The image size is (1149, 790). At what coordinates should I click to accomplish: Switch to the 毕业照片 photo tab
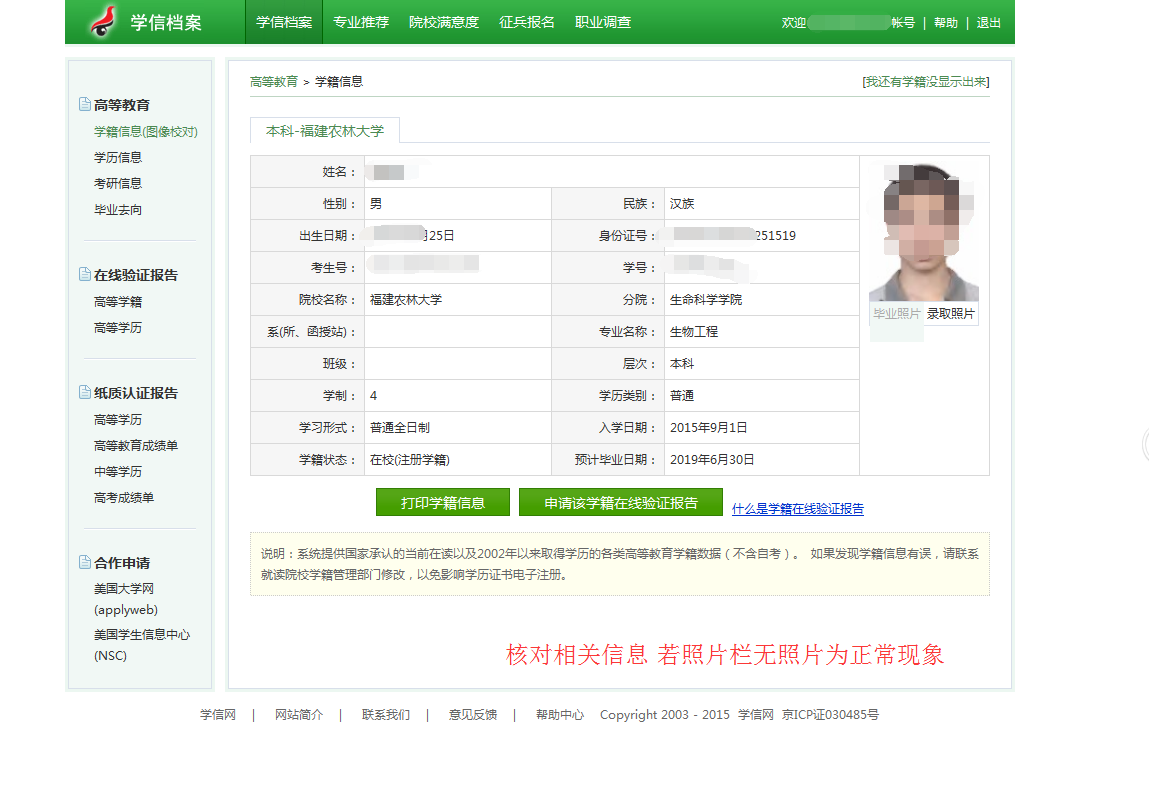[896, 314]
